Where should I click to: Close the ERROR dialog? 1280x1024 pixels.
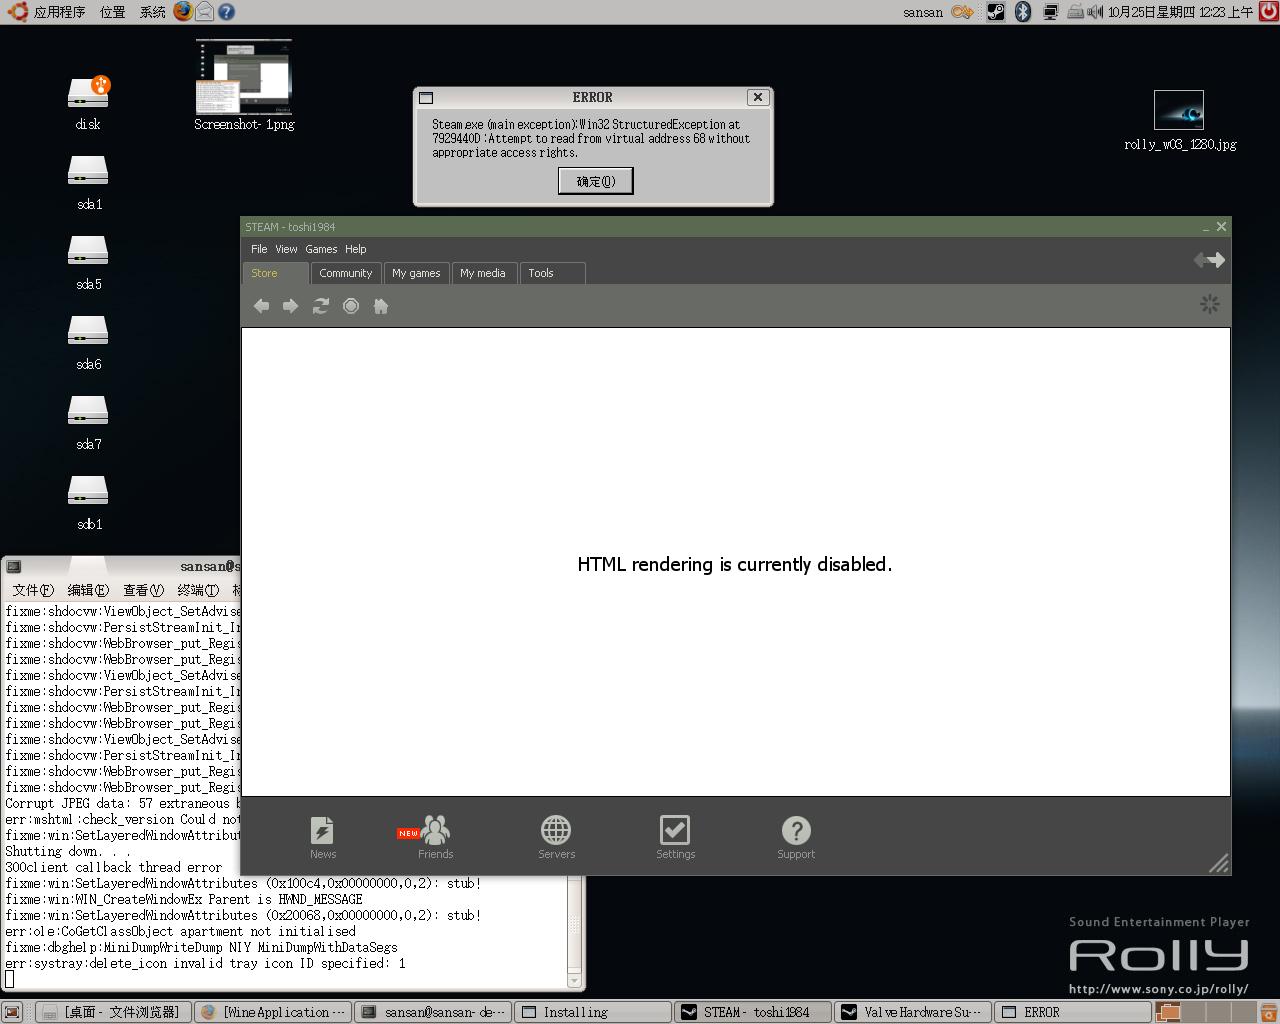(x=758, y=97)
